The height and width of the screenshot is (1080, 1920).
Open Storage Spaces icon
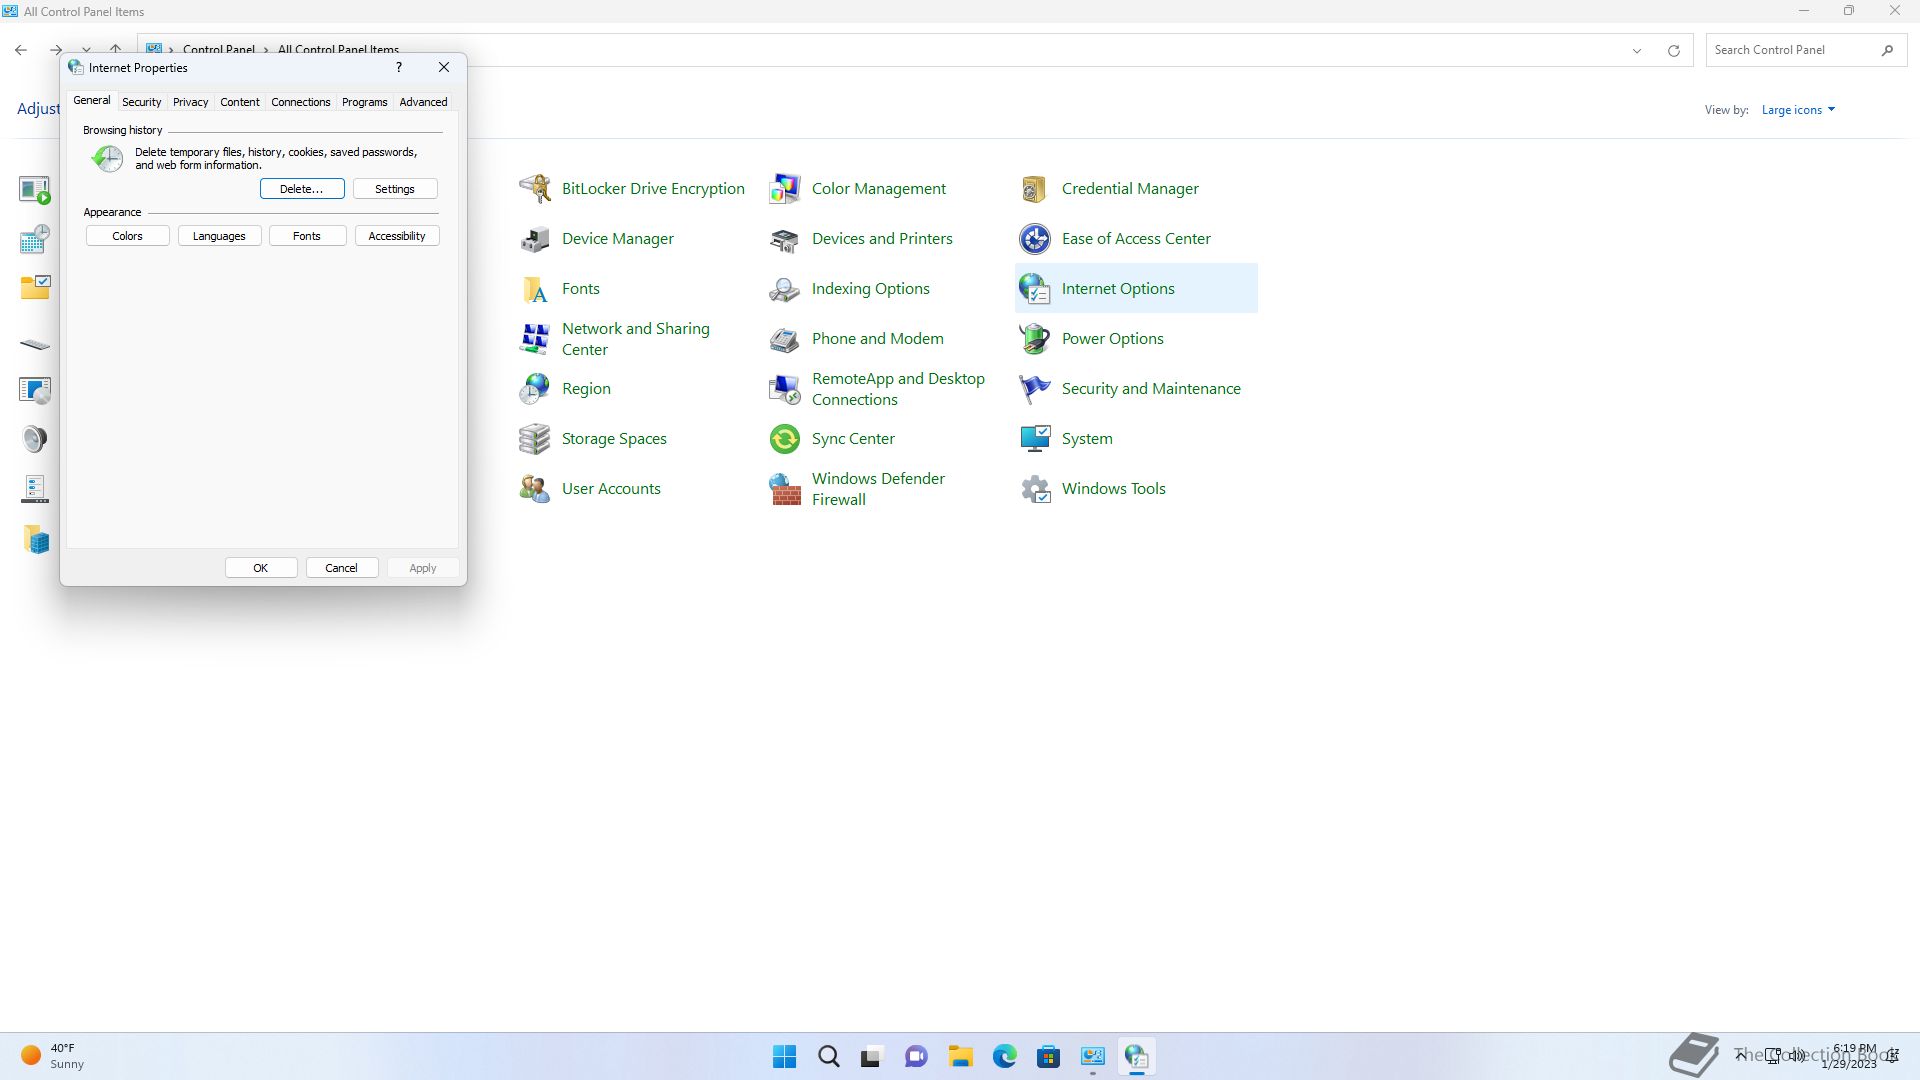click(535, 438)
